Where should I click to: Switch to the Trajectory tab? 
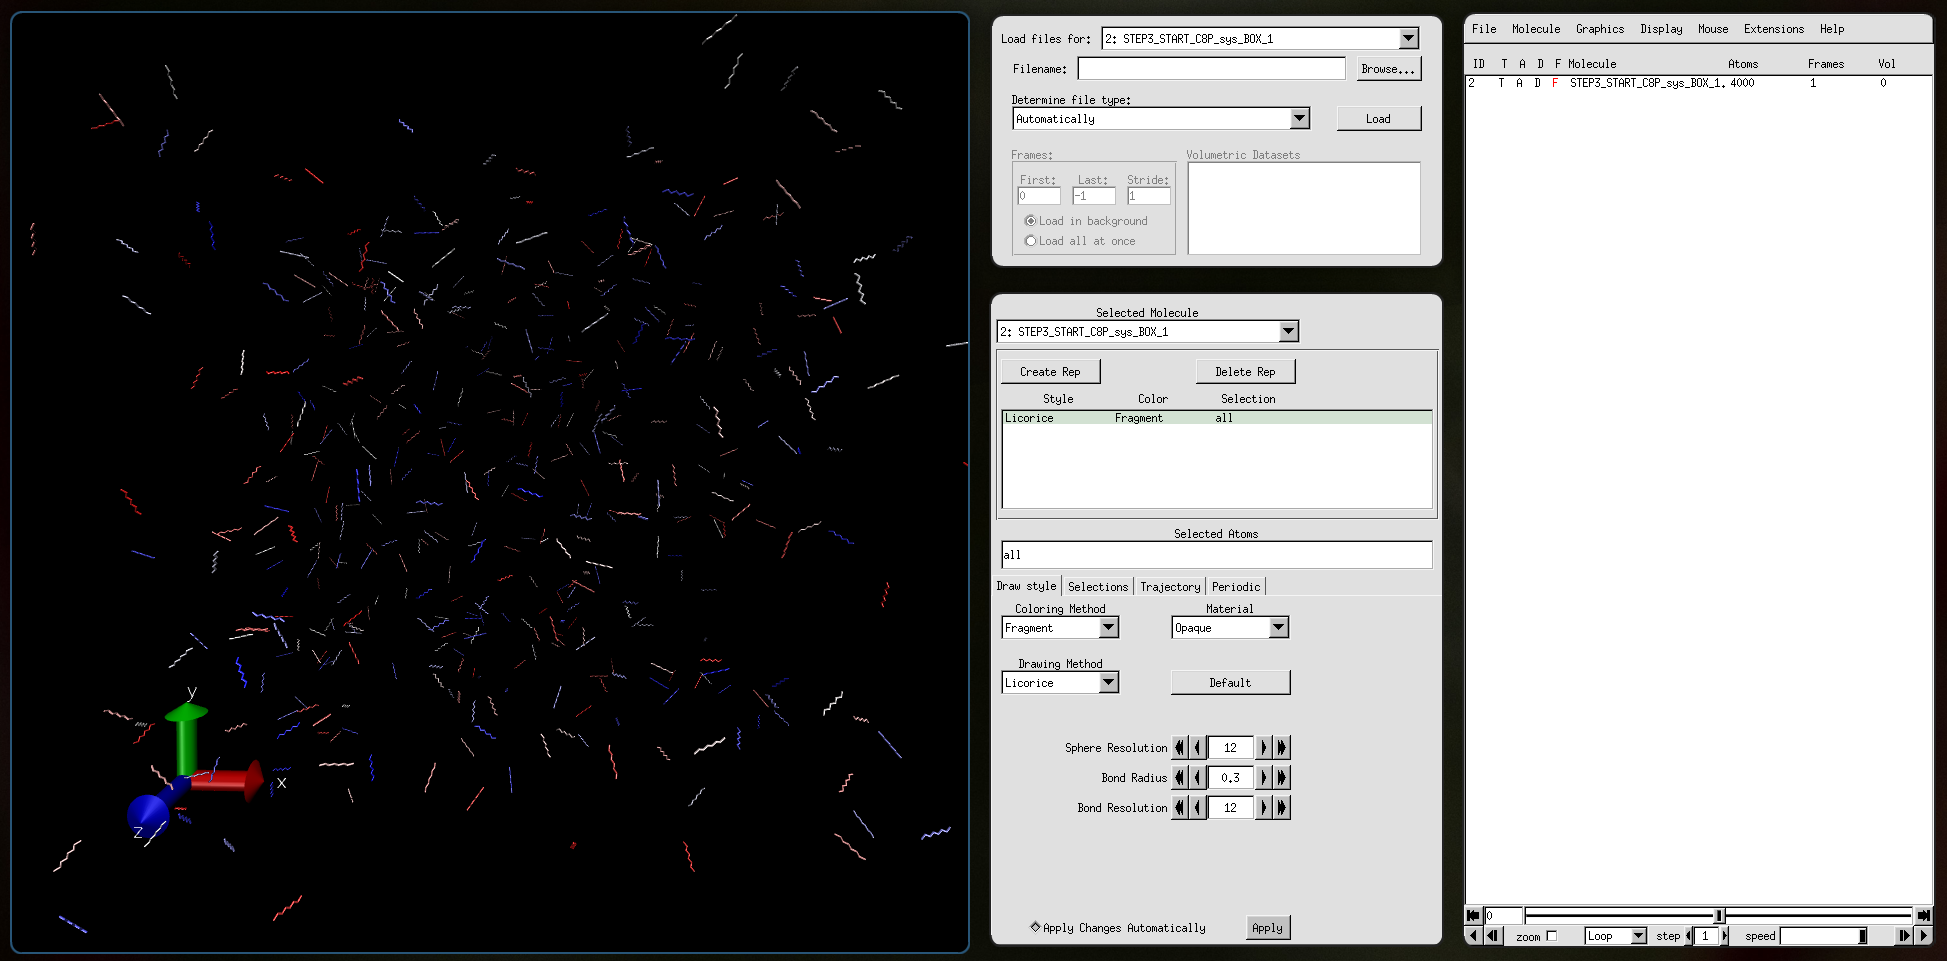coord(1169,587)
